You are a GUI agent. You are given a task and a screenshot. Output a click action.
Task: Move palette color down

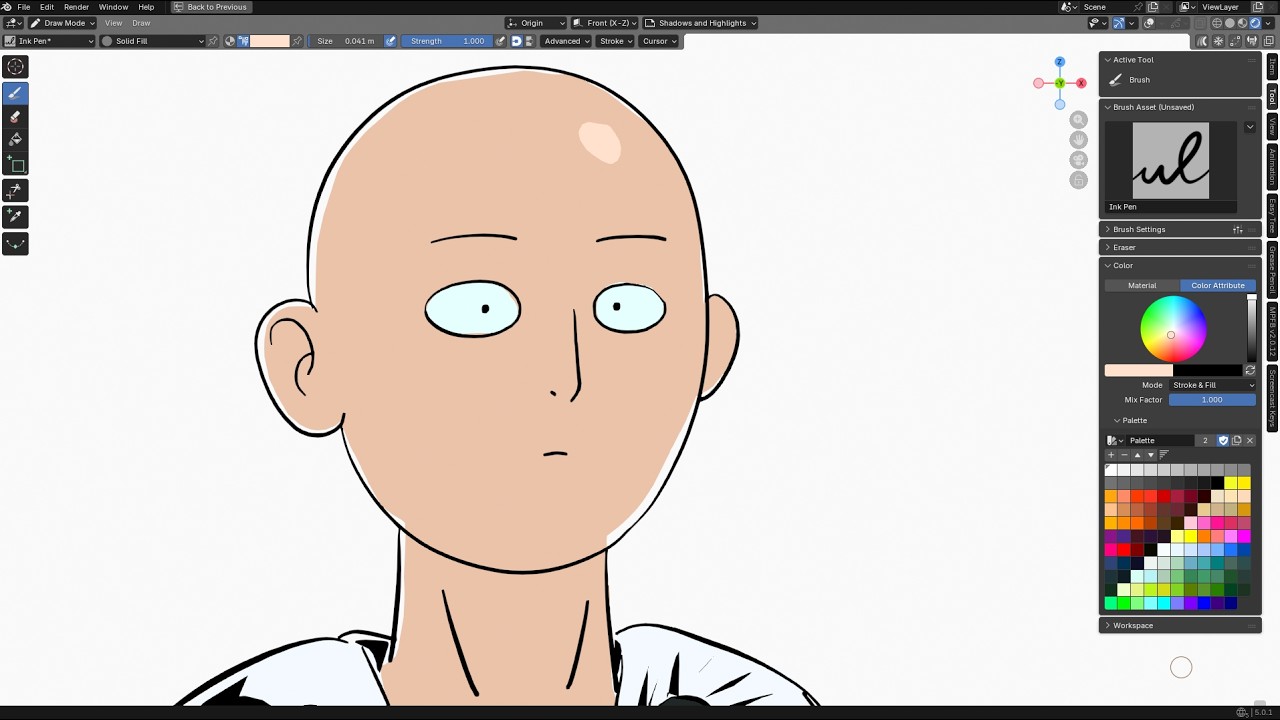(1150, 455)
